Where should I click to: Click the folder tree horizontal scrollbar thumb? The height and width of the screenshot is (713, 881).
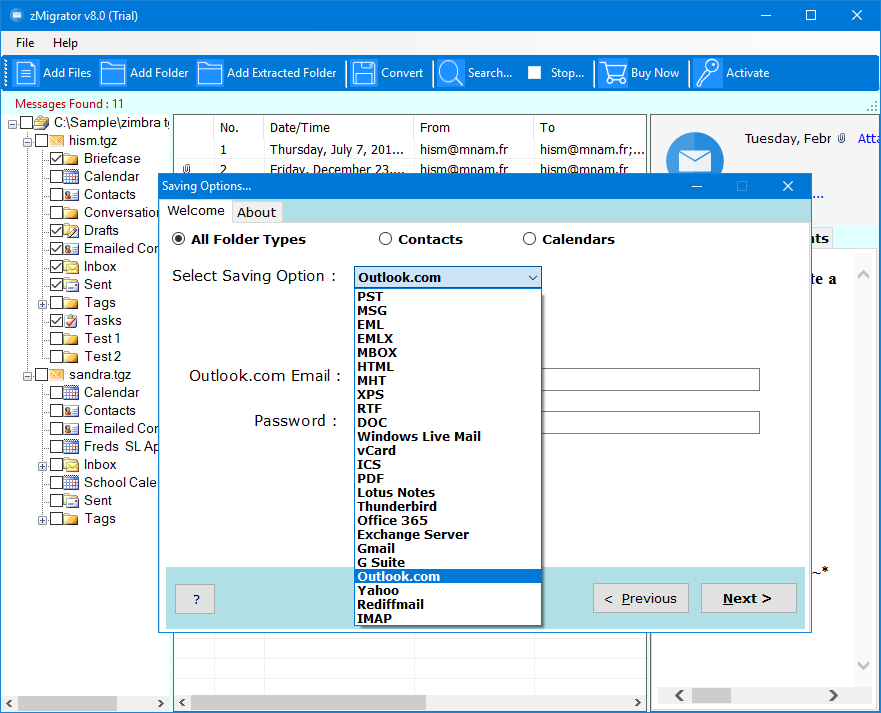pos(67,703)
